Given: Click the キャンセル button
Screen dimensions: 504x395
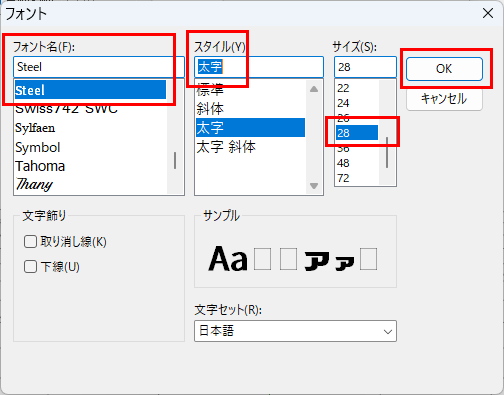Looking at the screenshot, I should [444, 99].
